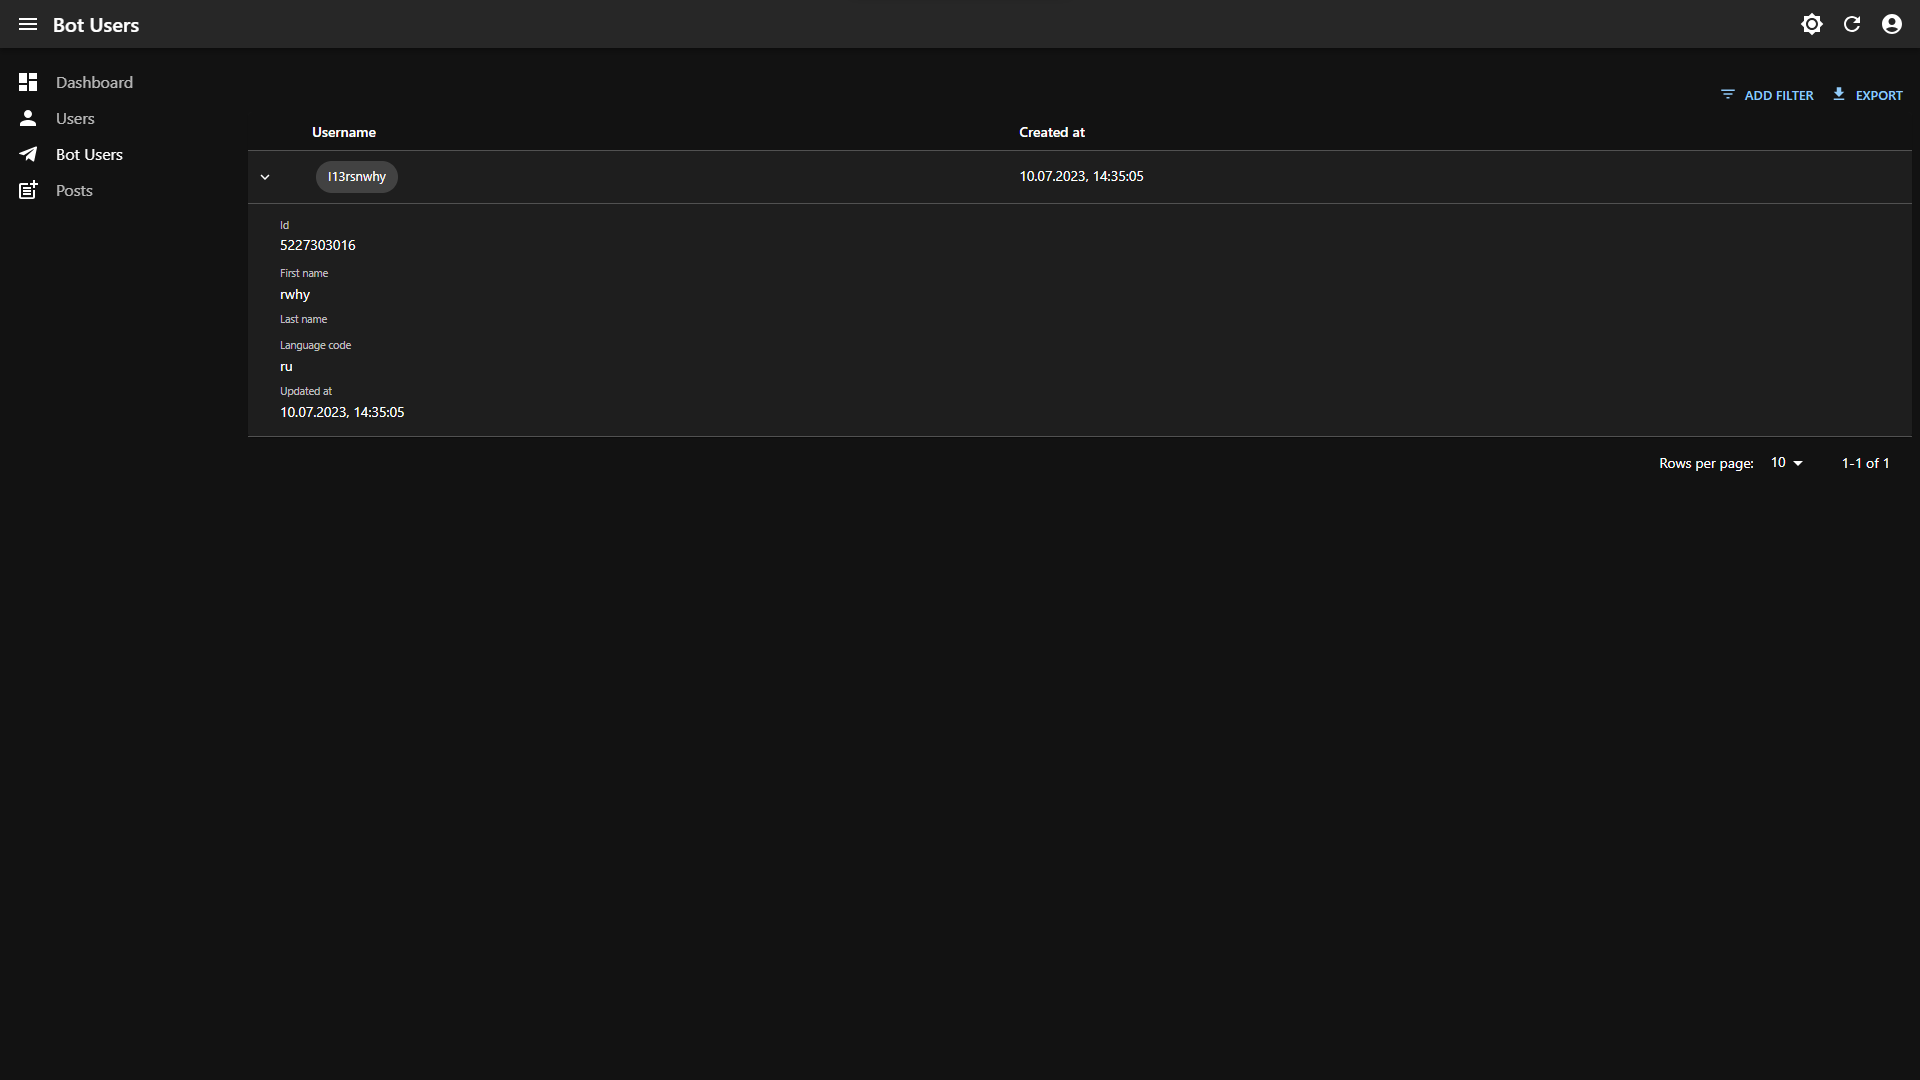1920x1080 pixels.
Task: Click the l13rsnwhy username chip
Action: [x=356, y=177]
